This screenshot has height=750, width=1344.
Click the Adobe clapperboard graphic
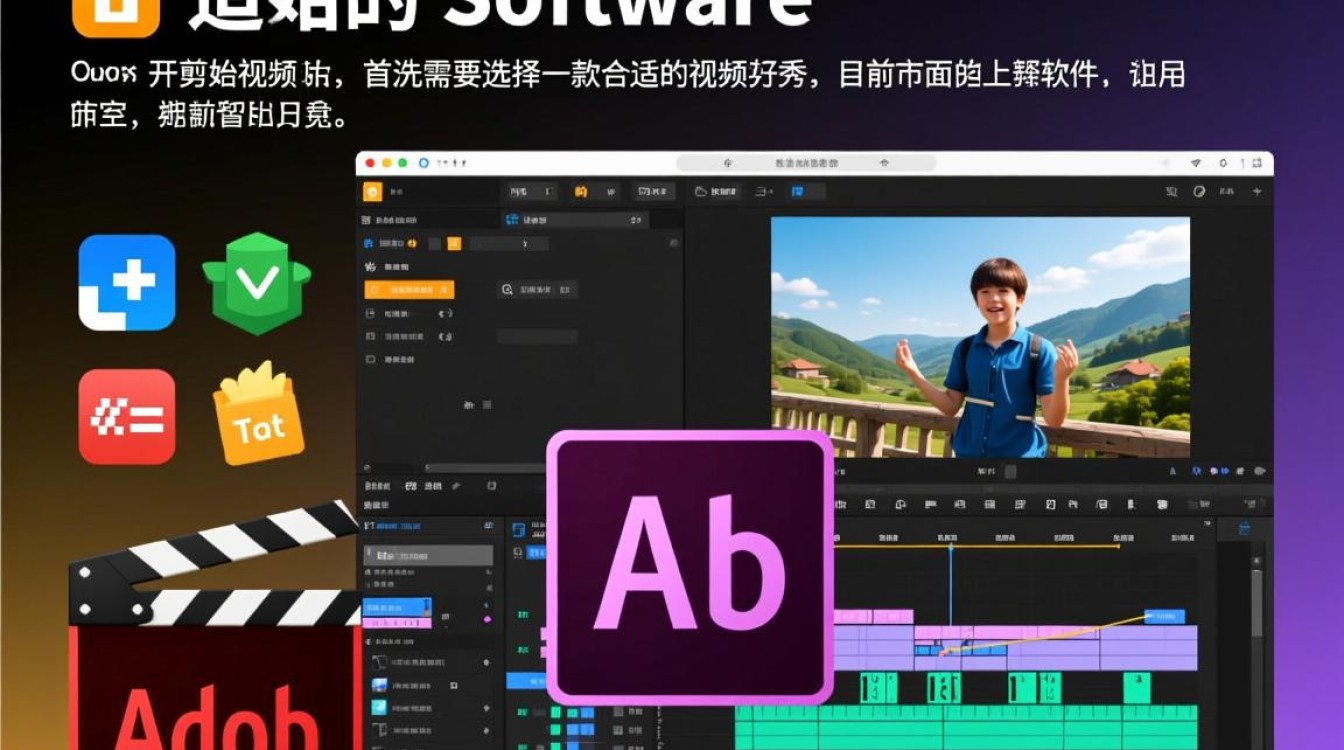[215, 625]
